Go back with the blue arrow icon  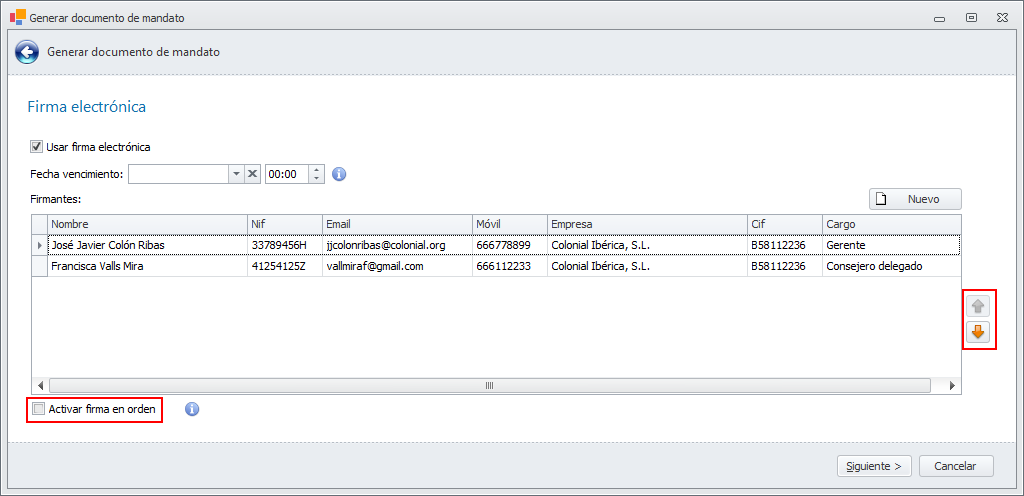[27, 52]
